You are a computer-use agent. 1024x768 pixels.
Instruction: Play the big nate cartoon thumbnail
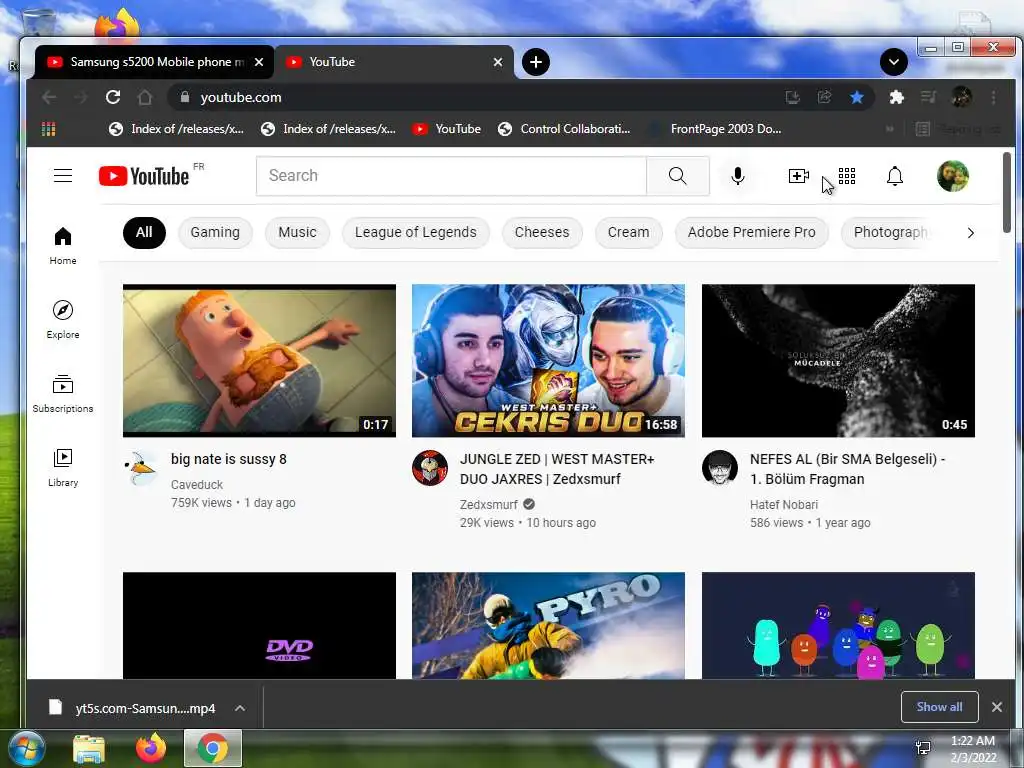point(259,360)
